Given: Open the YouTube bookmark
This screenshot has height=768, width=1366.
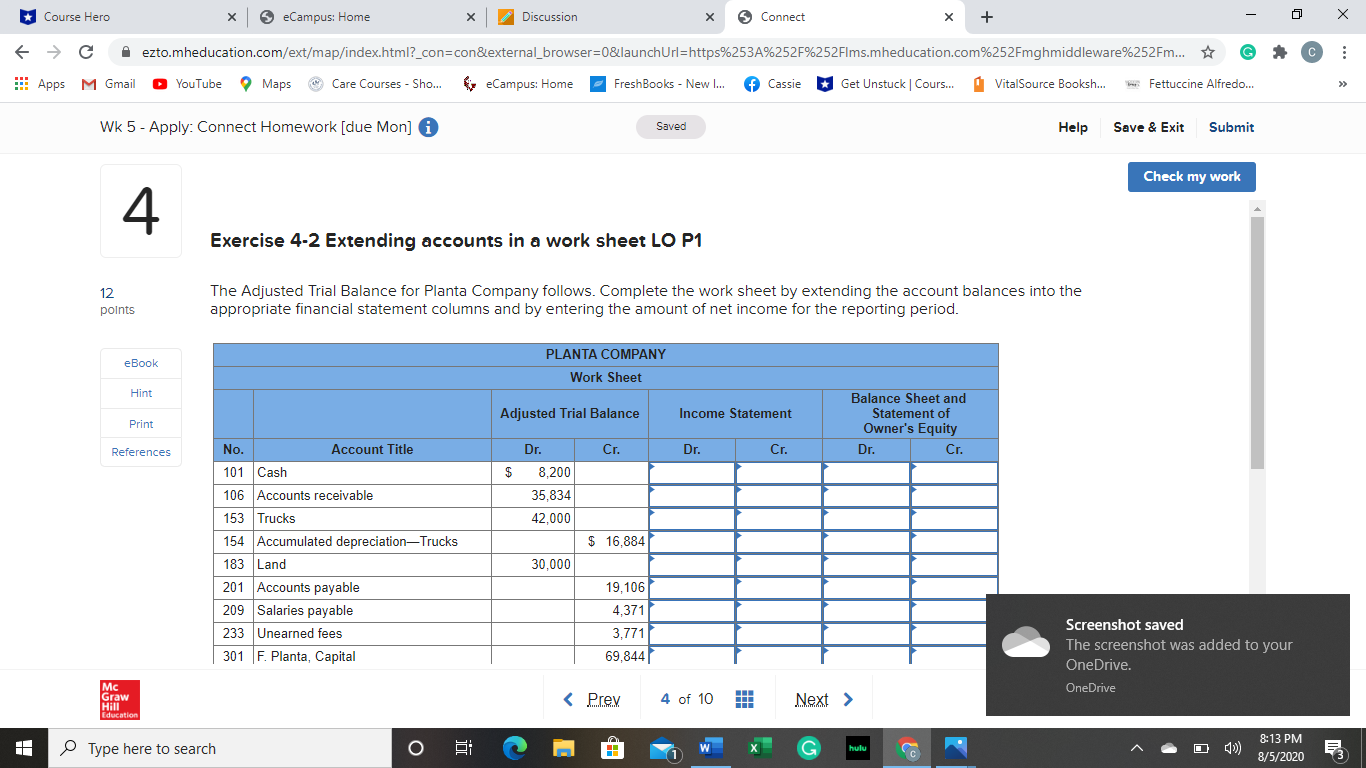Looking at the screenshot, I should (x=187, y=84).
